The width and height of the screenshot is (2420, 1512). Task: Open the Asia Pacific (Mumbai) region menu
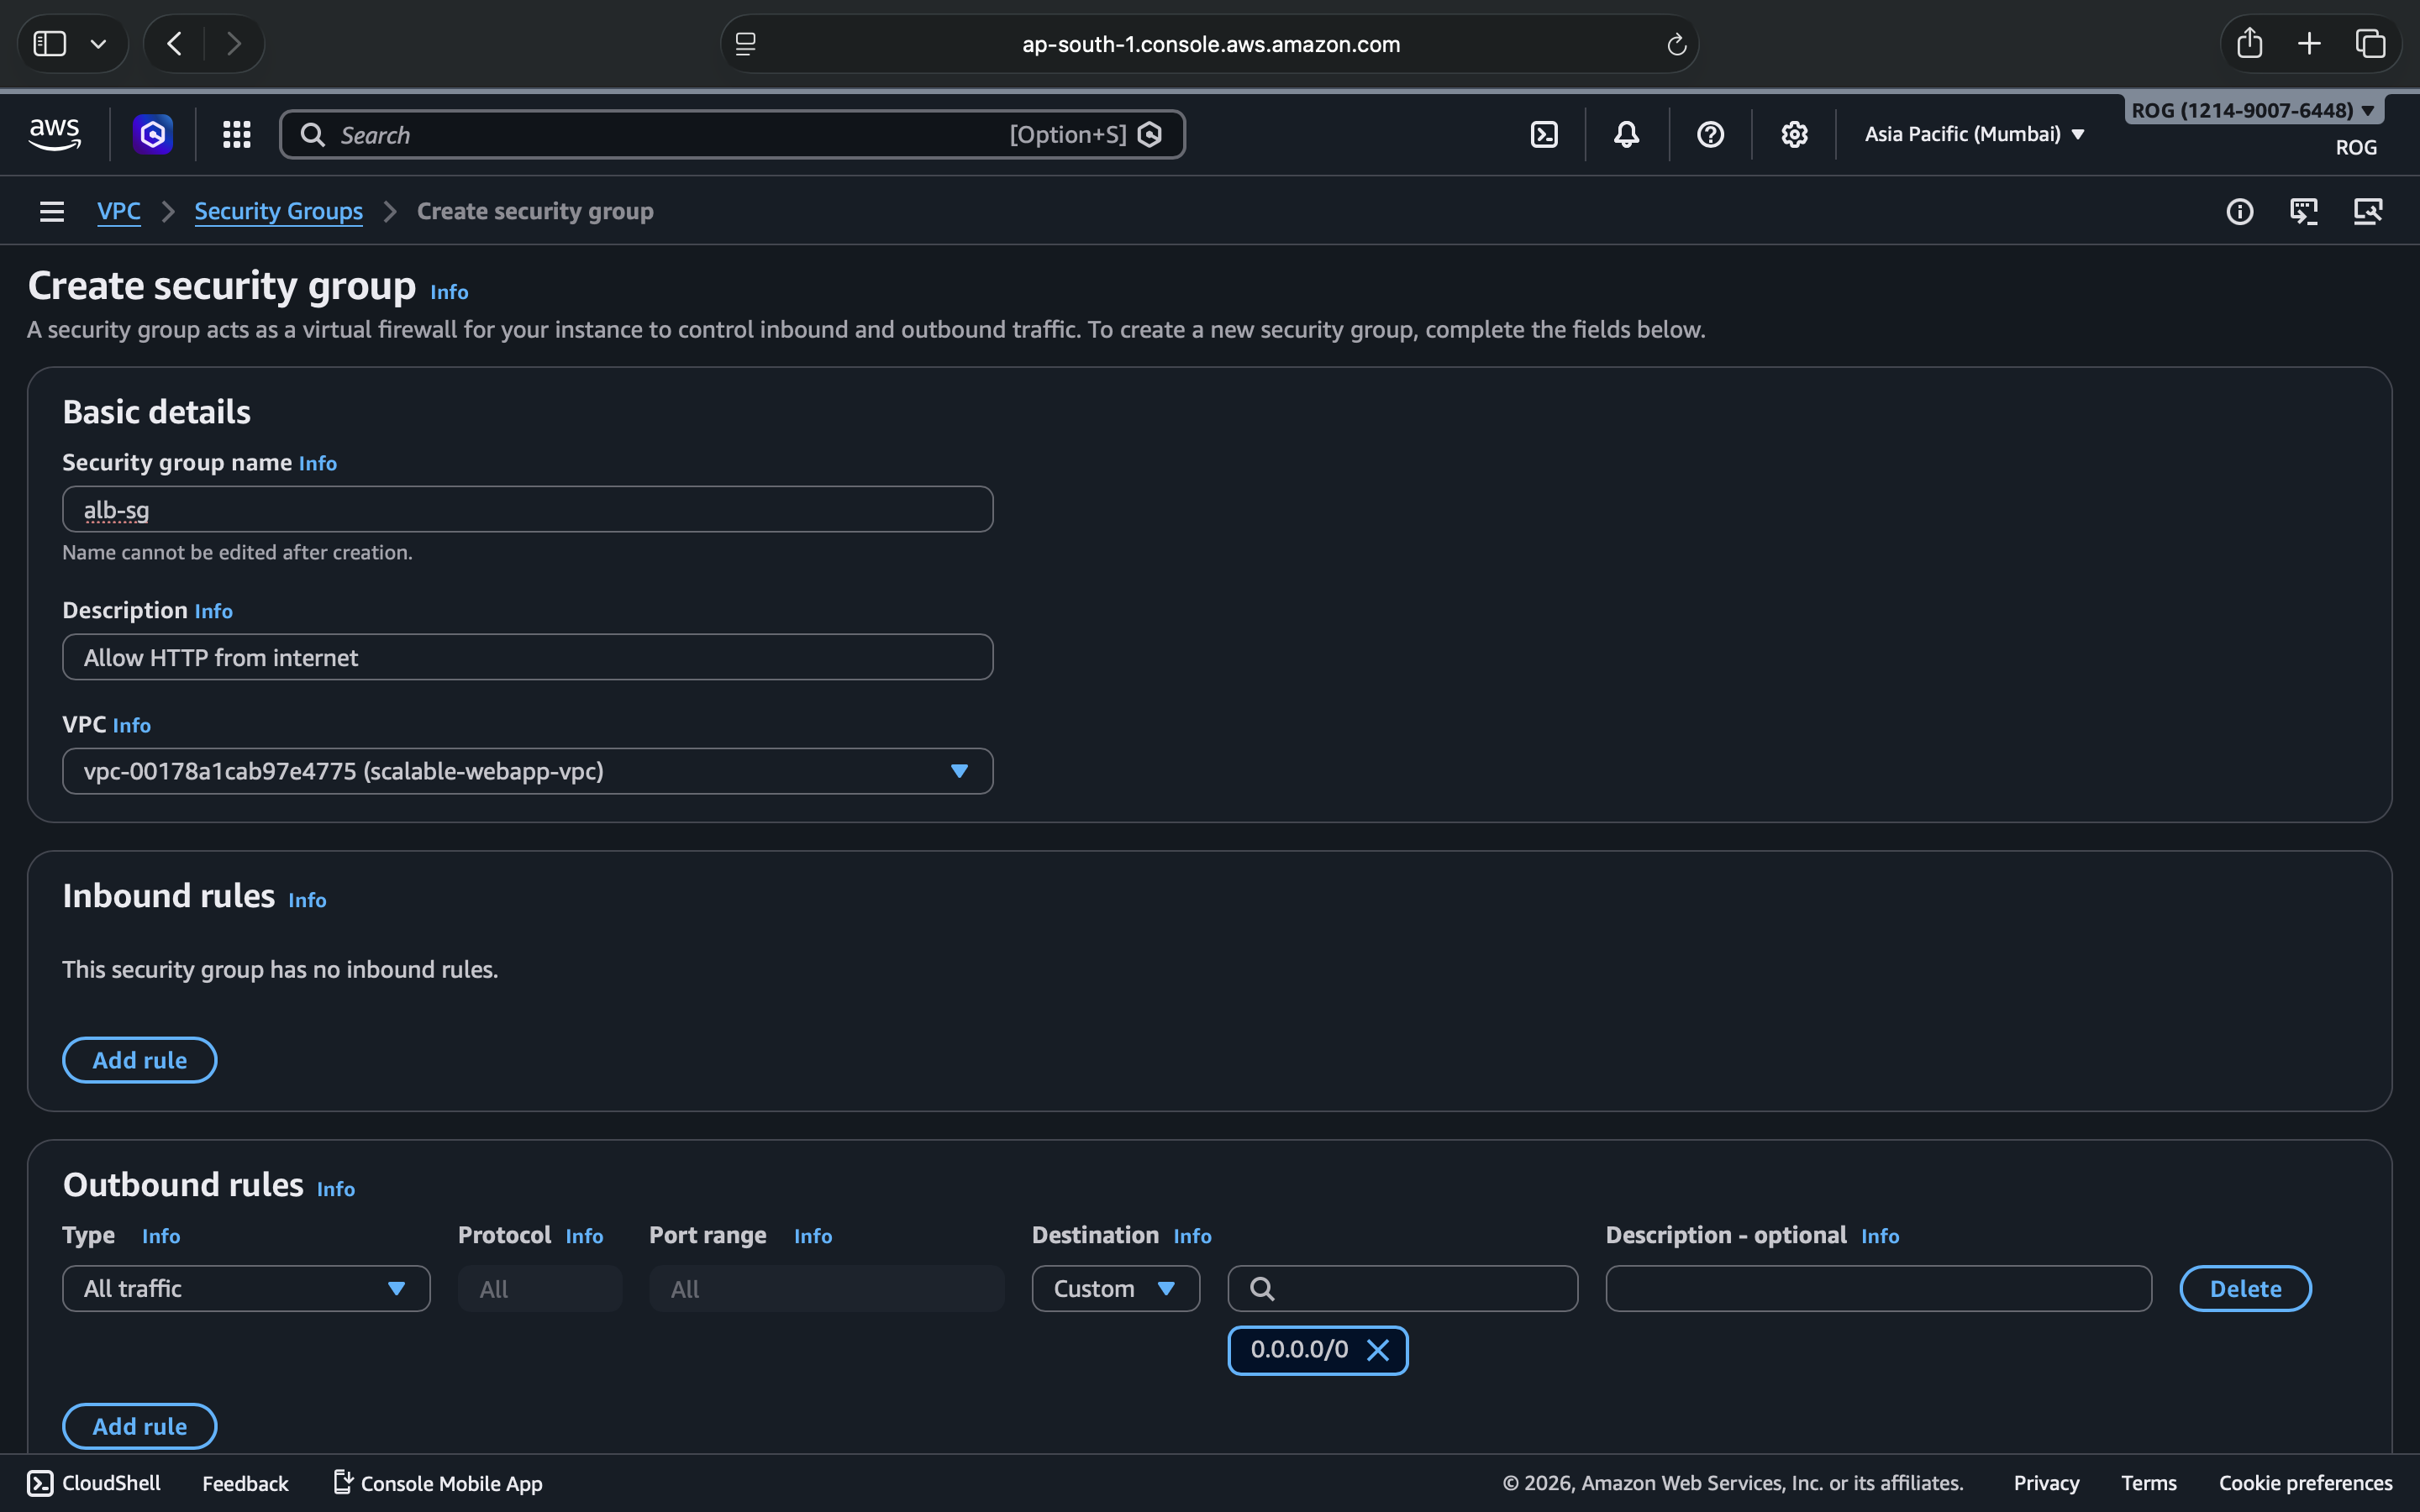click(x=1974, y=134)
